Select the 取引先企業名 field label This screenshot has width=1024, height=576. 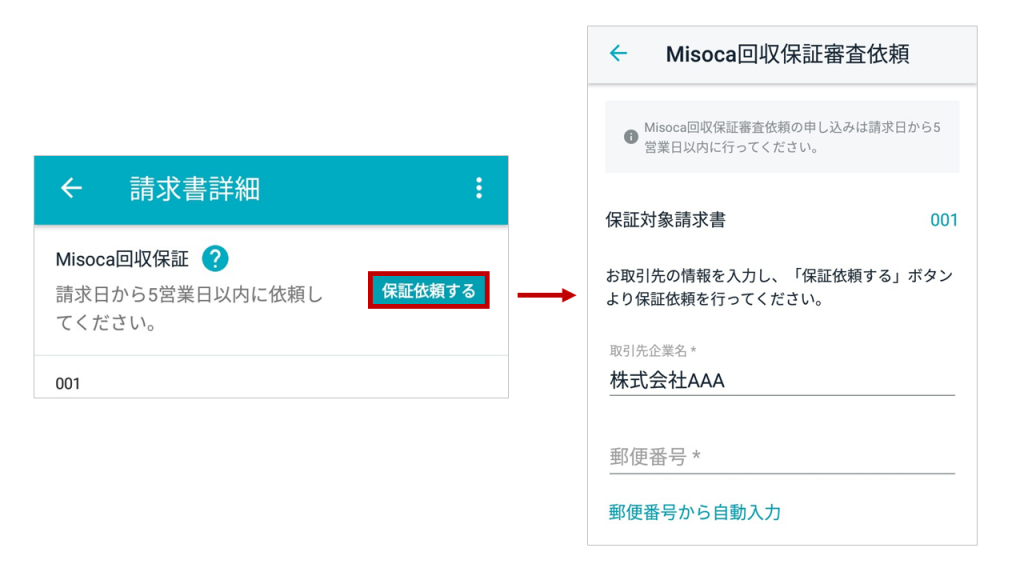[652, 351]
